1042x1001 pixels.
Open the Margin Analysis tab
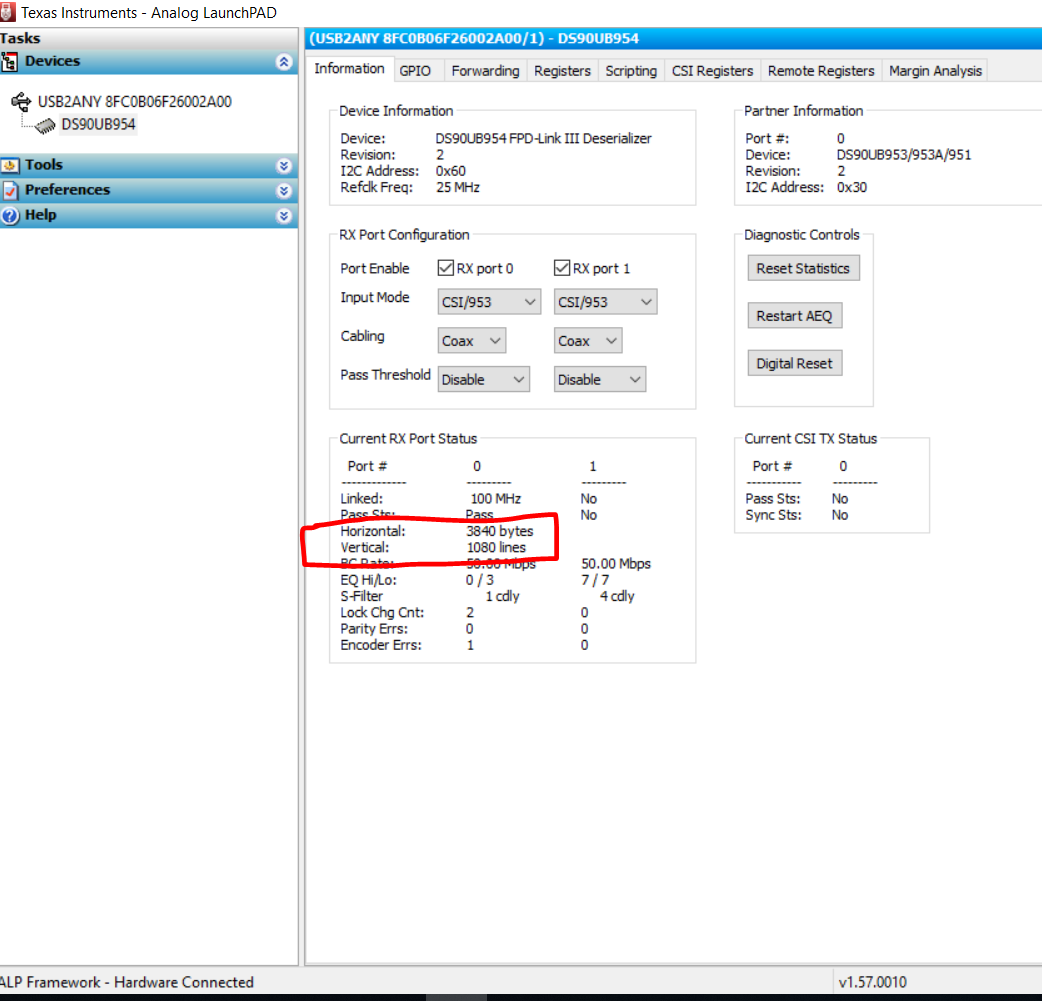click(935, 70)
